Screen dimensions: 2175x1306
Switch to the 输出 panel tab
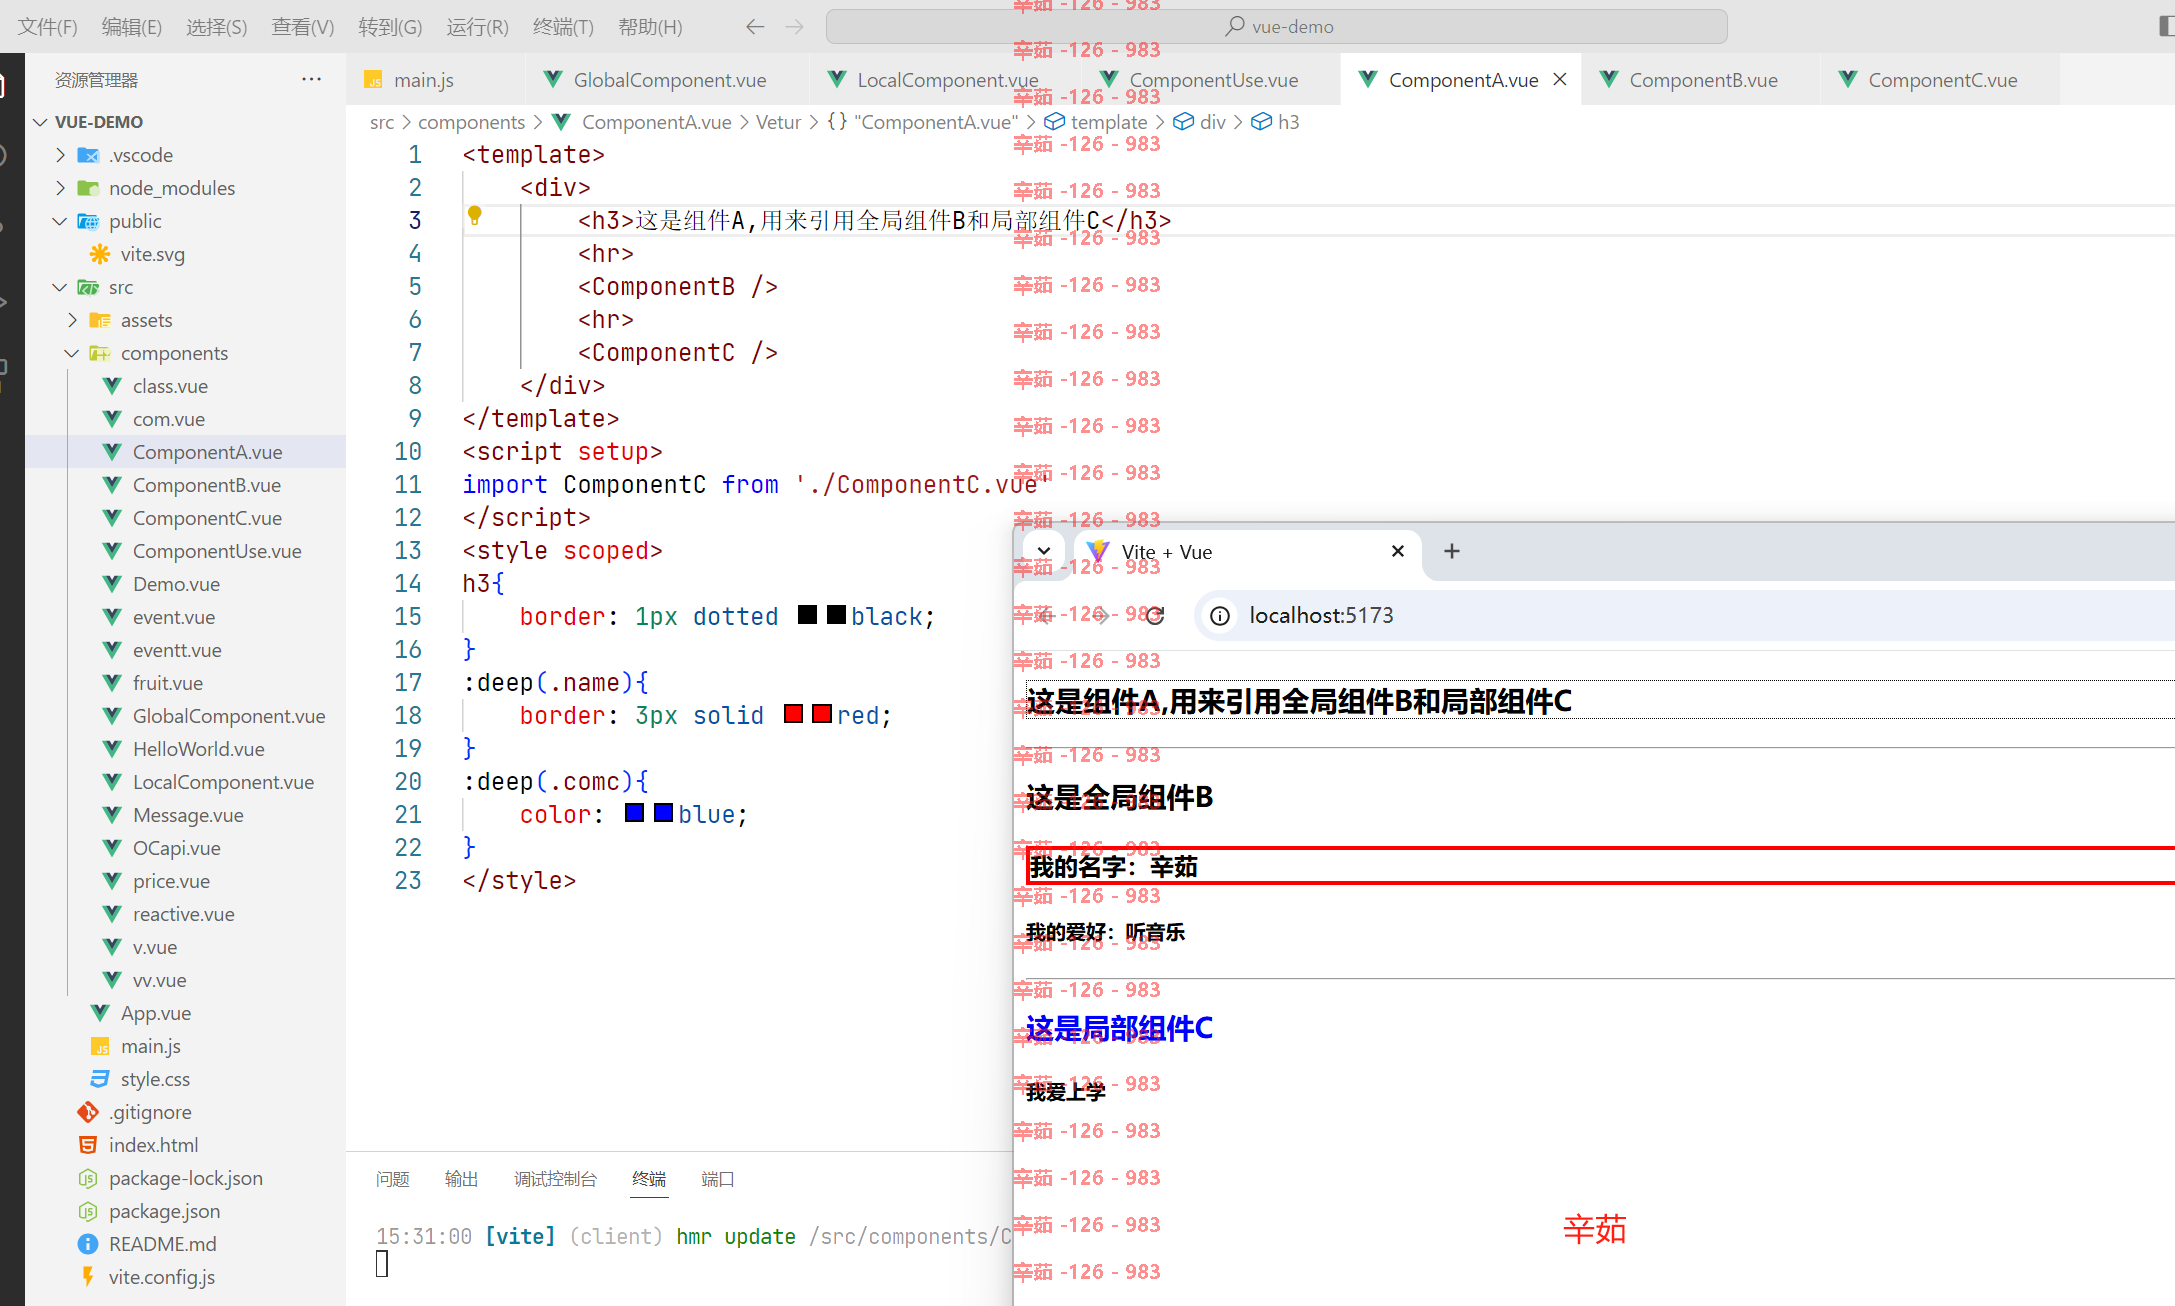[x=461, y=1179]
